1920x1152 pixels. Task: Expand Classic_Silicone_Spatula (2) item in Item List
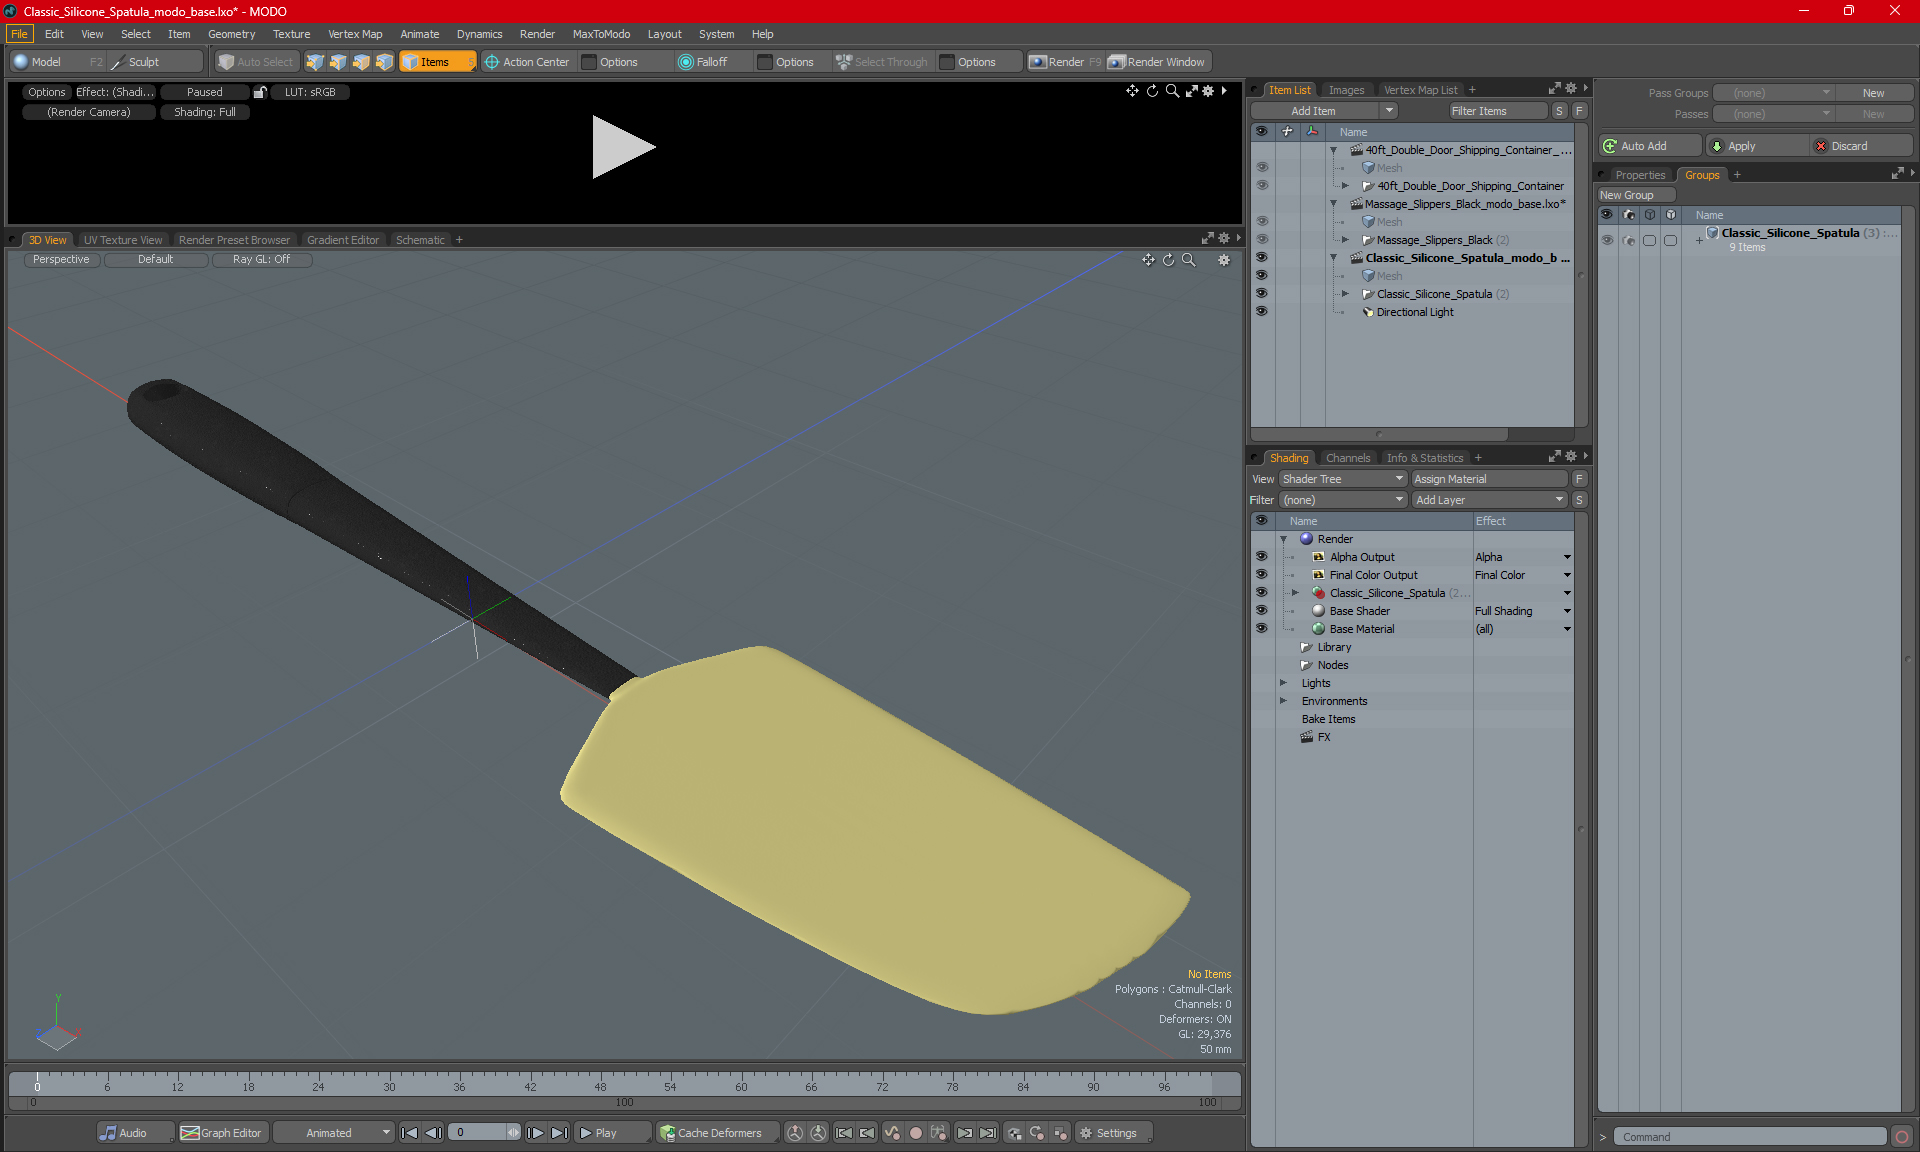point(1345,294)
